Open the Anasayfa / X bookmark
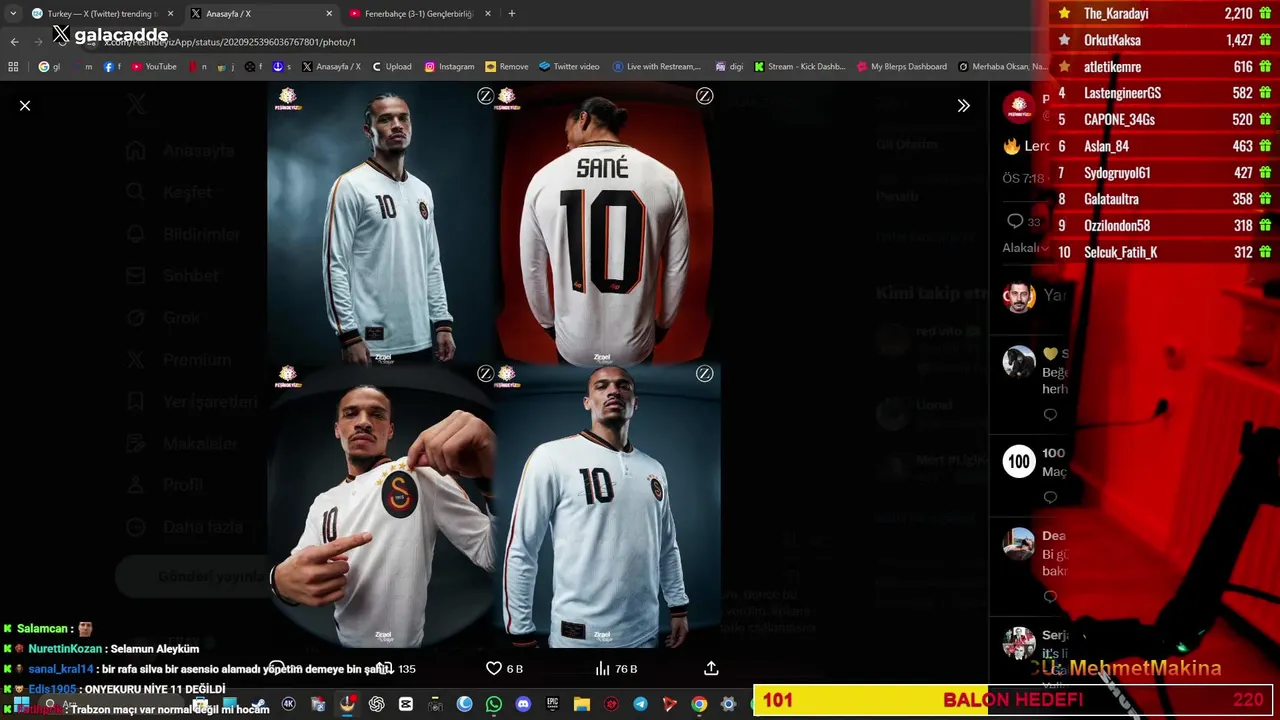 [332, 67]
